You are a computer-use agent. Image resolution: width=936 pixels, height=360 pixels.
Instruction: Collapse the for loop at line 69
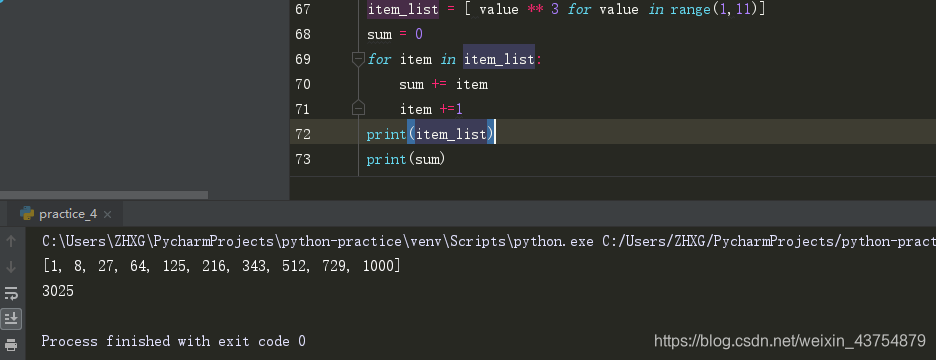pos(358,59)
